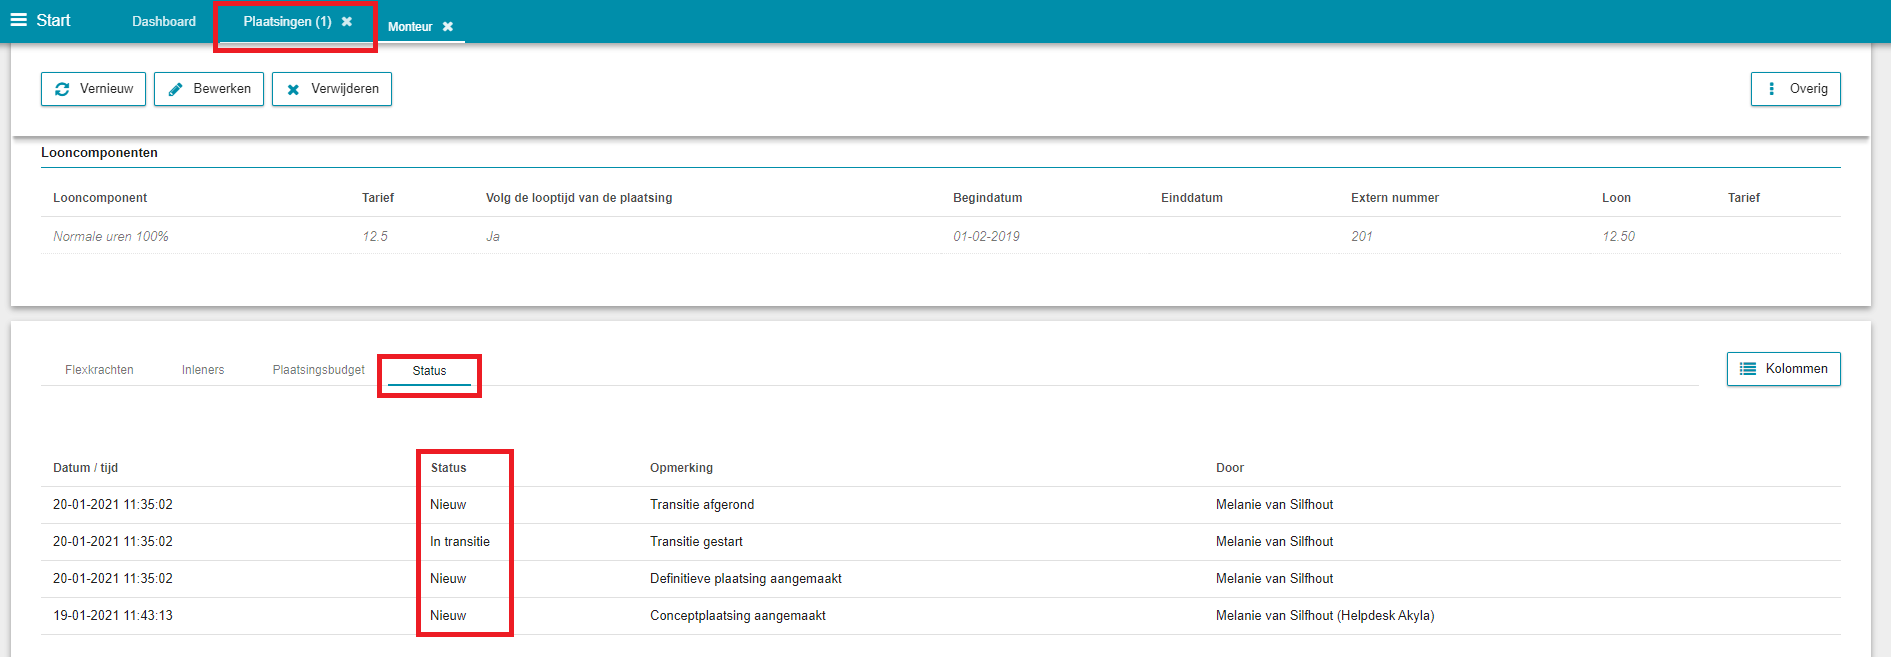The image size is (1891, 657).
Task: Select the Transitie gestart row
Action: pyautogui.click(x=940, y=542)
